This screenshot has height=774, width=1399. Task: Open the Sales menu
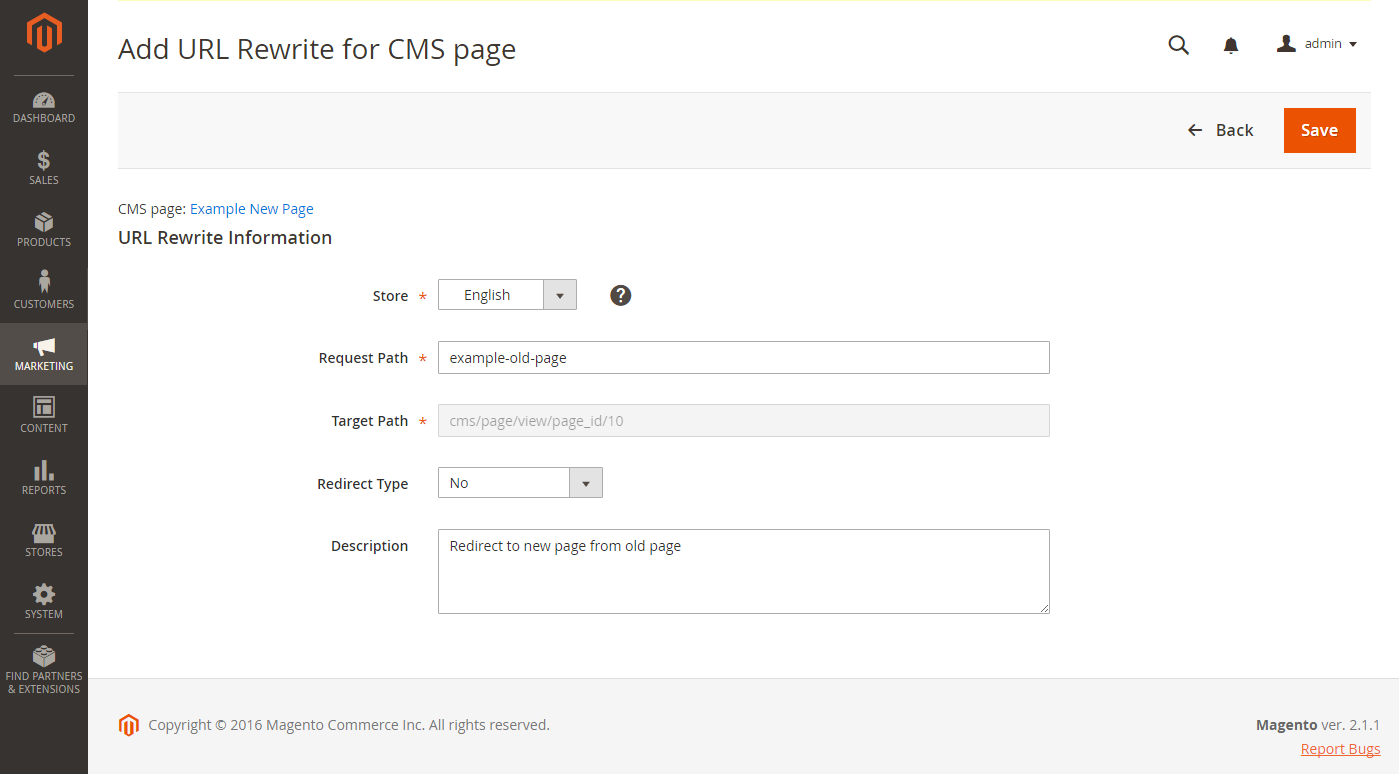pyautogui.click(x=44, y=168)
